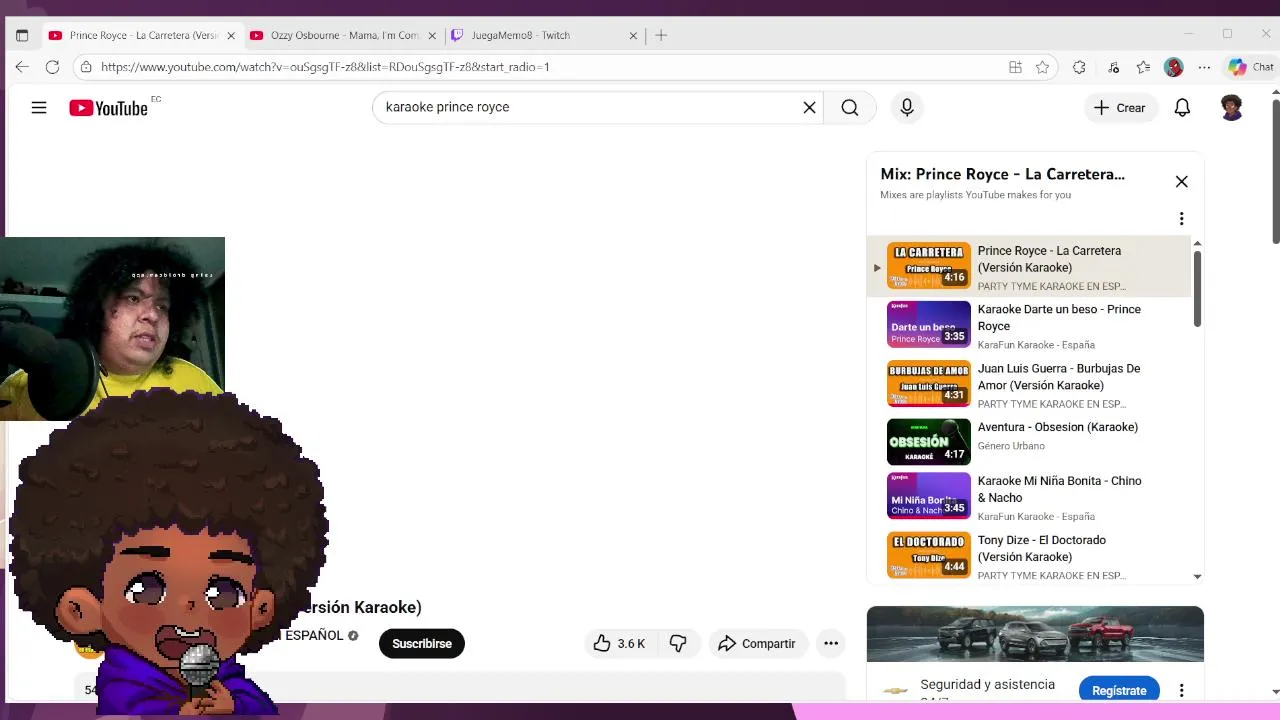Submit search with magnifier button
The width and height of the screenshot is (1280, 720).
click(x=850, y=107)
